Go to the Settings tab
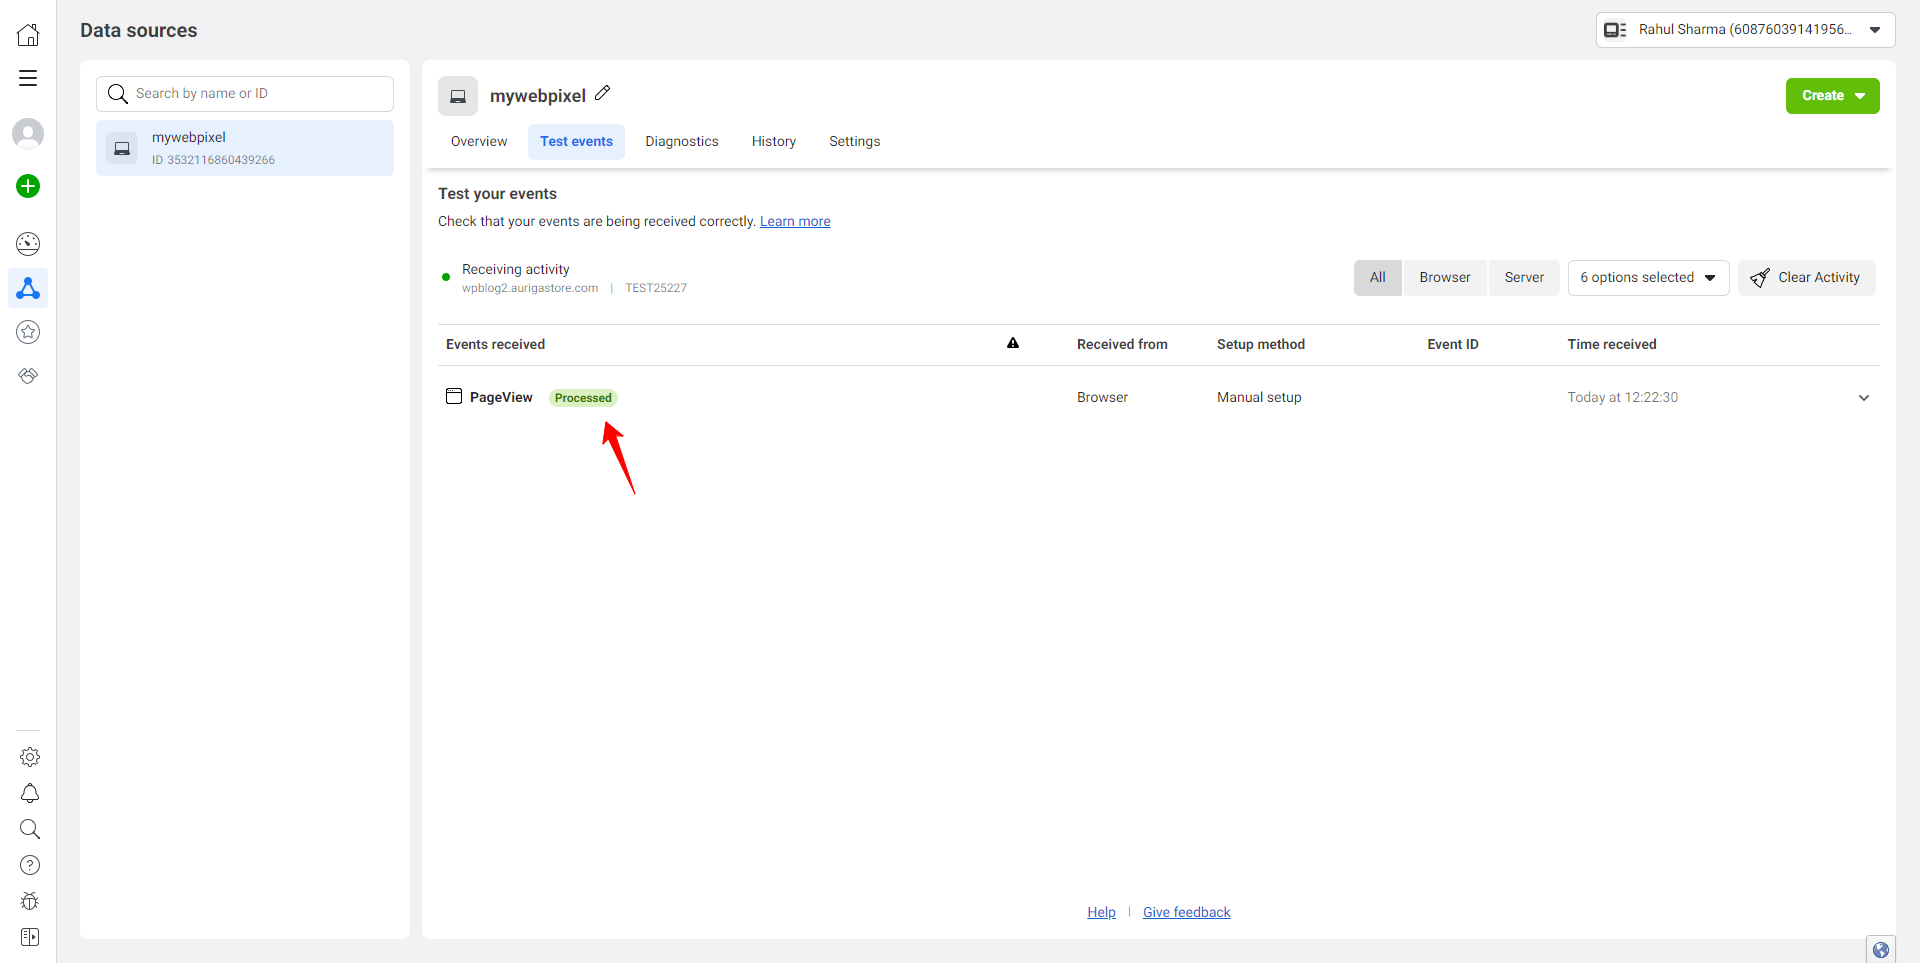This screenshot has height=963, width=1920. [x=855, y=142]
